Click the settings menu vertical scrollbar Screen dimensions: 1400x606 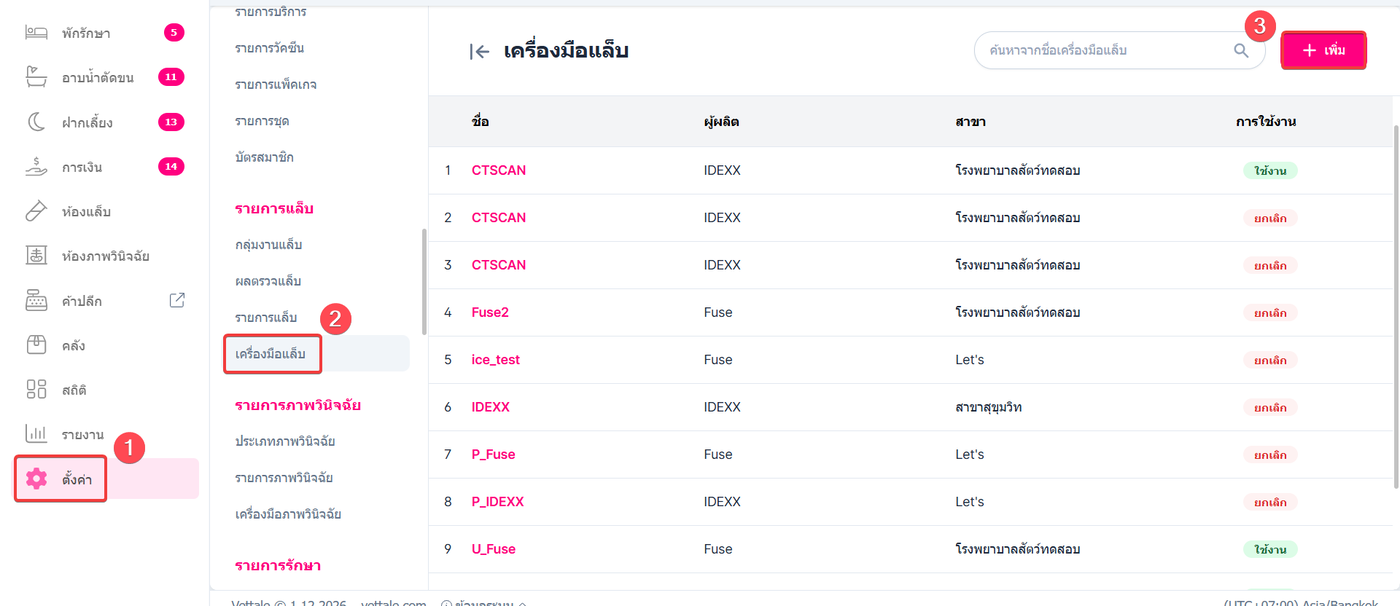(424, 282)
